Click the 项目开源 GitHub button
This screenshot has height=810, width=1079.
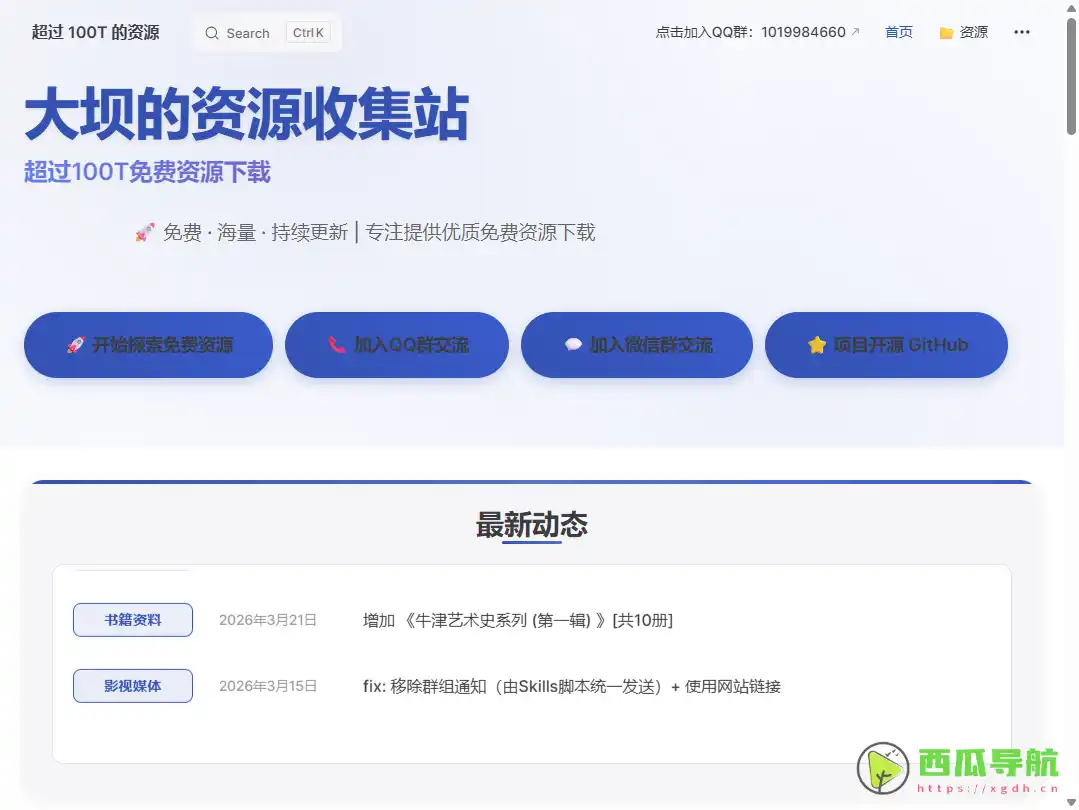(x=886, y=344)
